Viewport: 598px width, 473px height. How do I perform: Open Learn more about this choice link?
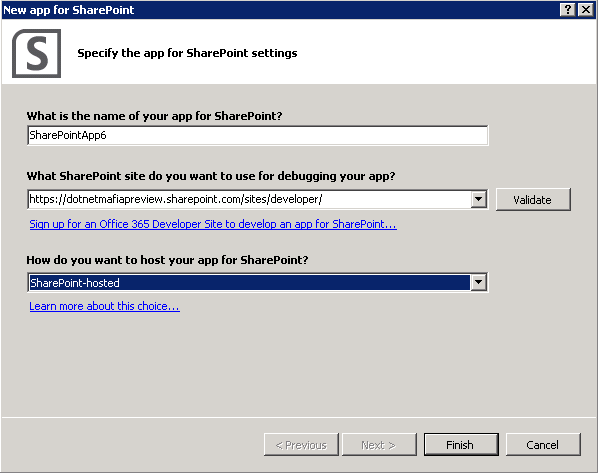tap(104, 306)
